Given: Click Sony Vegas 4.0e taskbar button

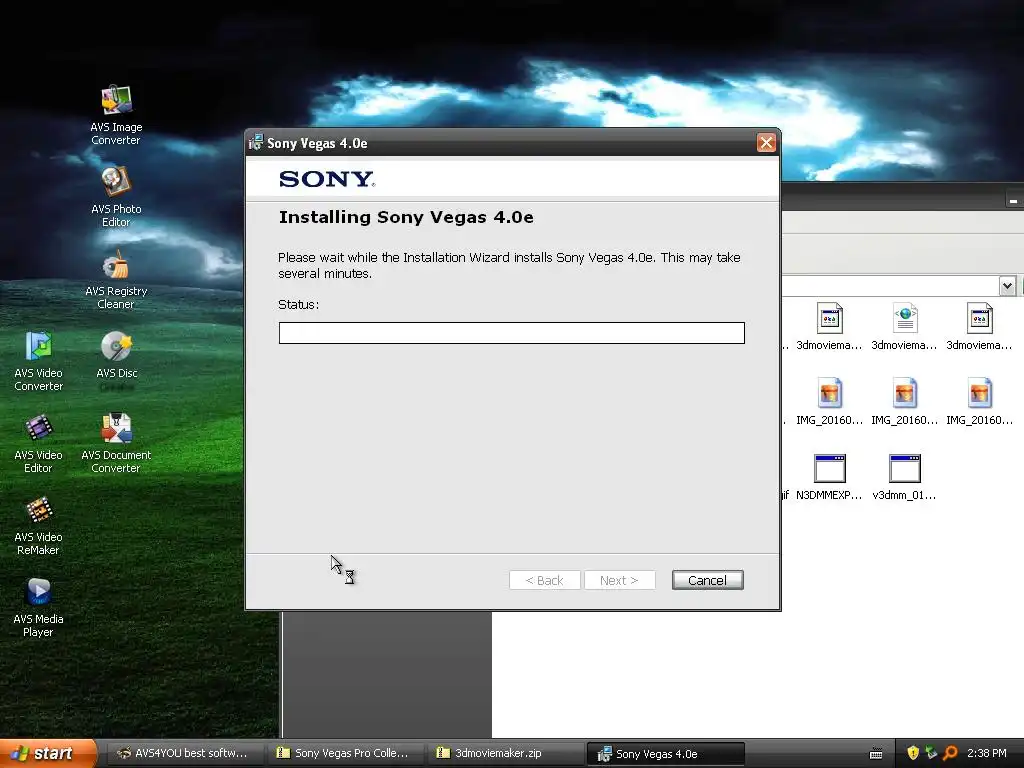Looking at the screenshot, I should tap(665, 754).
